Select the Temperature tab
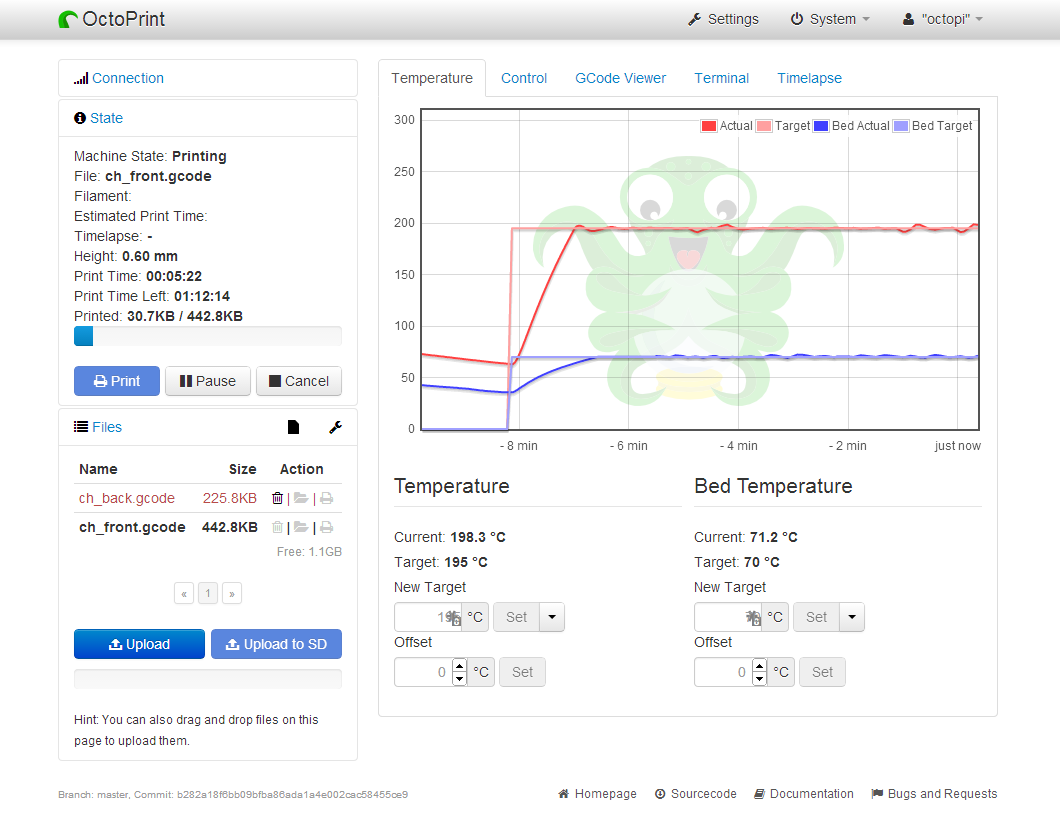Screen dimensions: 1060x828 click(432, 78)
